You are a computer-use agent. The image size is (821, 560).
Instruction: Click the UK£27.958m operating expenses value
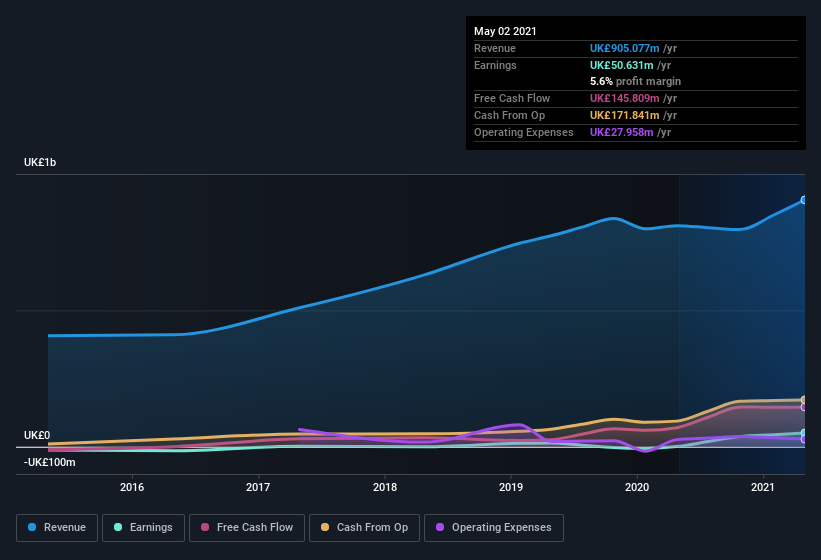tap(622, 132)
